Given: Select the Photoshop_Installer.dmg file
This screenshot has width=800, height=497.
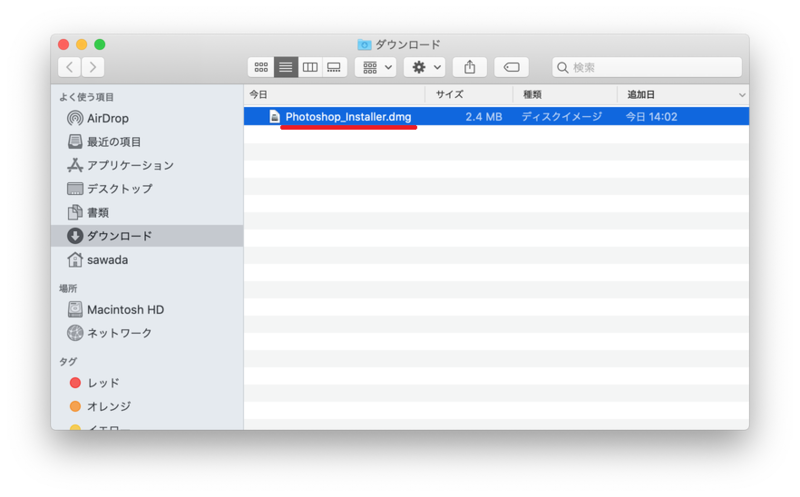Looking at the screenshot, I should tap(496, 116).
